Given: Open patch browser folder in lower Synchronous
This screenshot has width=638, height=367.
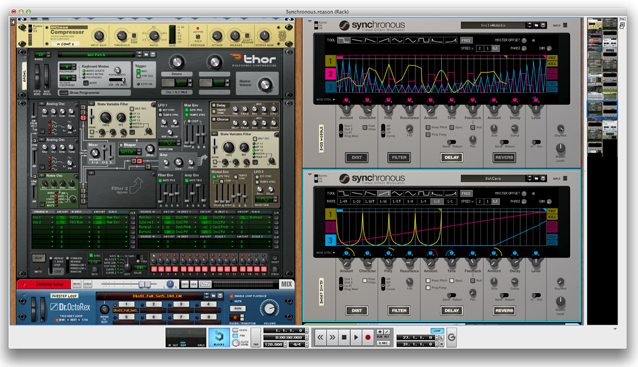Looking at the screenshot, I should click(536, 178).
